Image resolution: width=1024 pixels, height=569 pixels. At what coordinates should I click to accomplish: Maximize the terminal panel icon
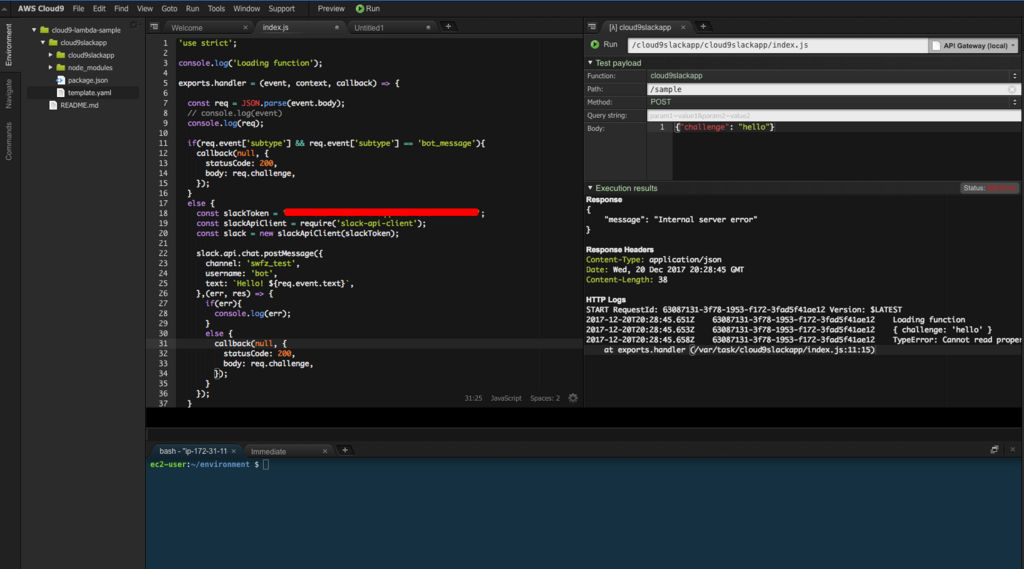994,449
